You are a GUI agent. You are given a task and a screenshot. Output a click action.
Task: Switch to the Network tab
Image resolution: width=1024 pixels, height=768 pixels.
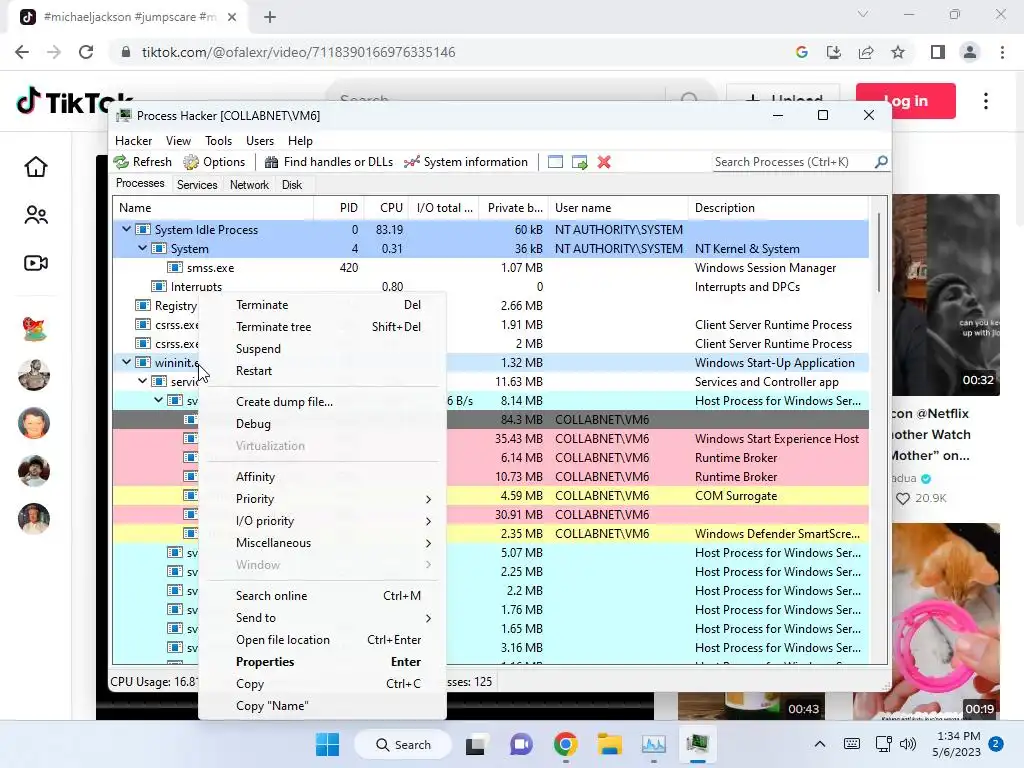click(x=249, y=185)
